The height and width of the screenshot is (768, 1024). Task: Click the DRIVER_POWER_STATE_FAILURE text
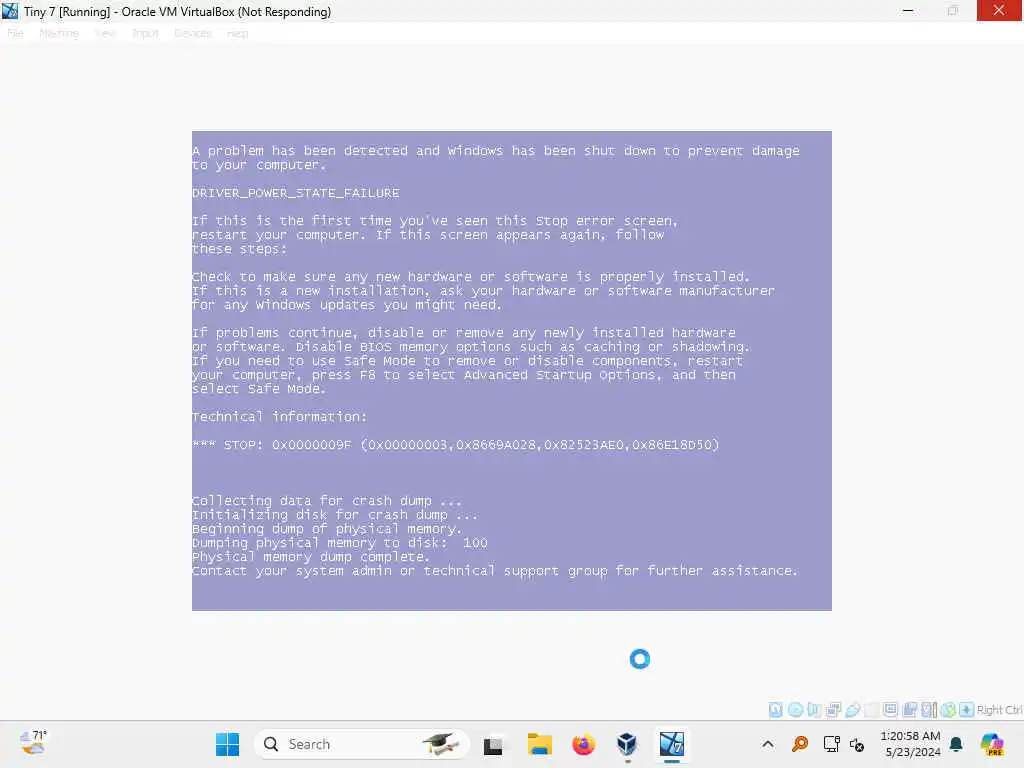tap(295, 193)
